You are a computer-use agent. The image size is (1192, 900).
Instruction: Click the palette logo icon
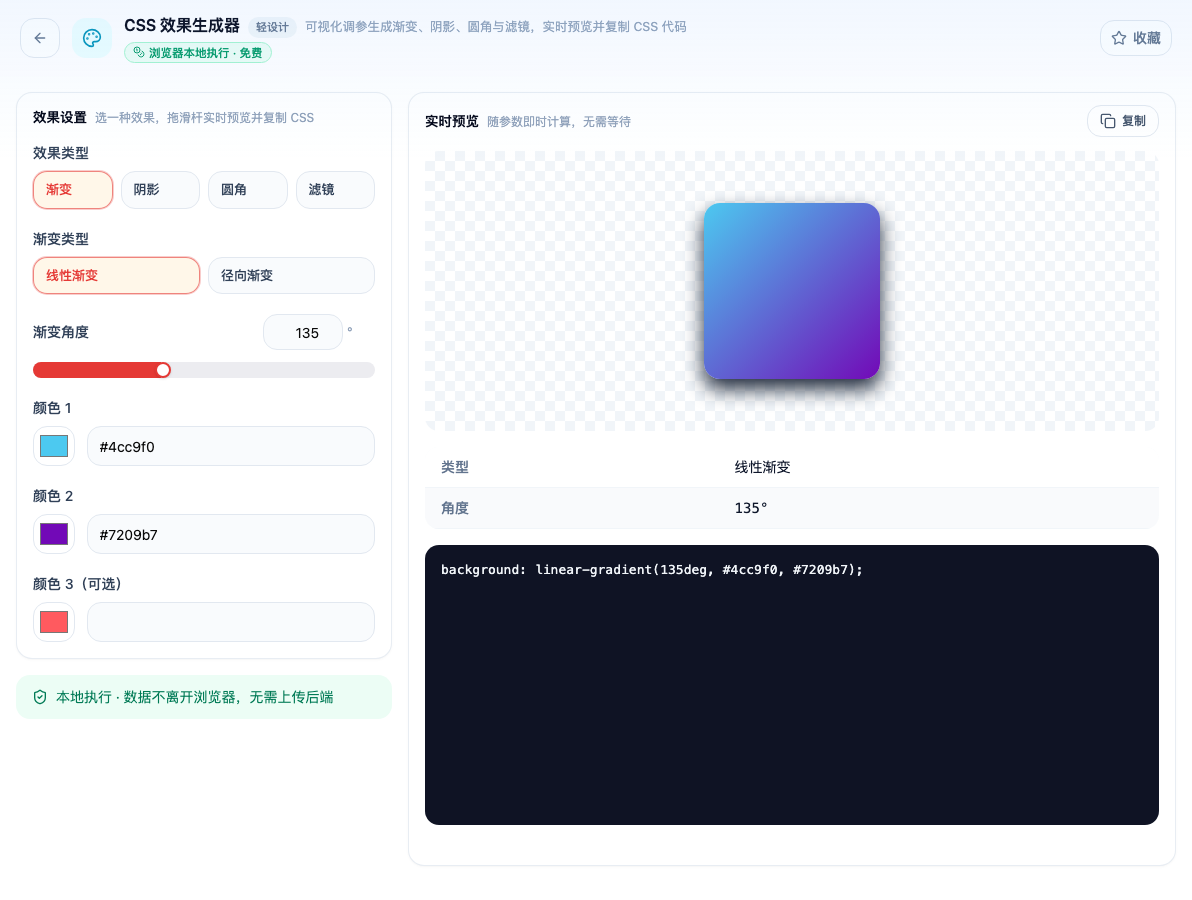coord(92,38)
